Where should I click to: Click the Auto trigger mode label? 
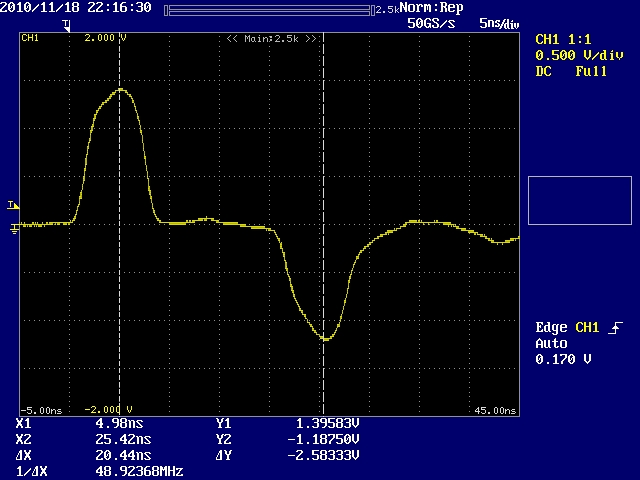pyautogui.click(x=551, y=344)
